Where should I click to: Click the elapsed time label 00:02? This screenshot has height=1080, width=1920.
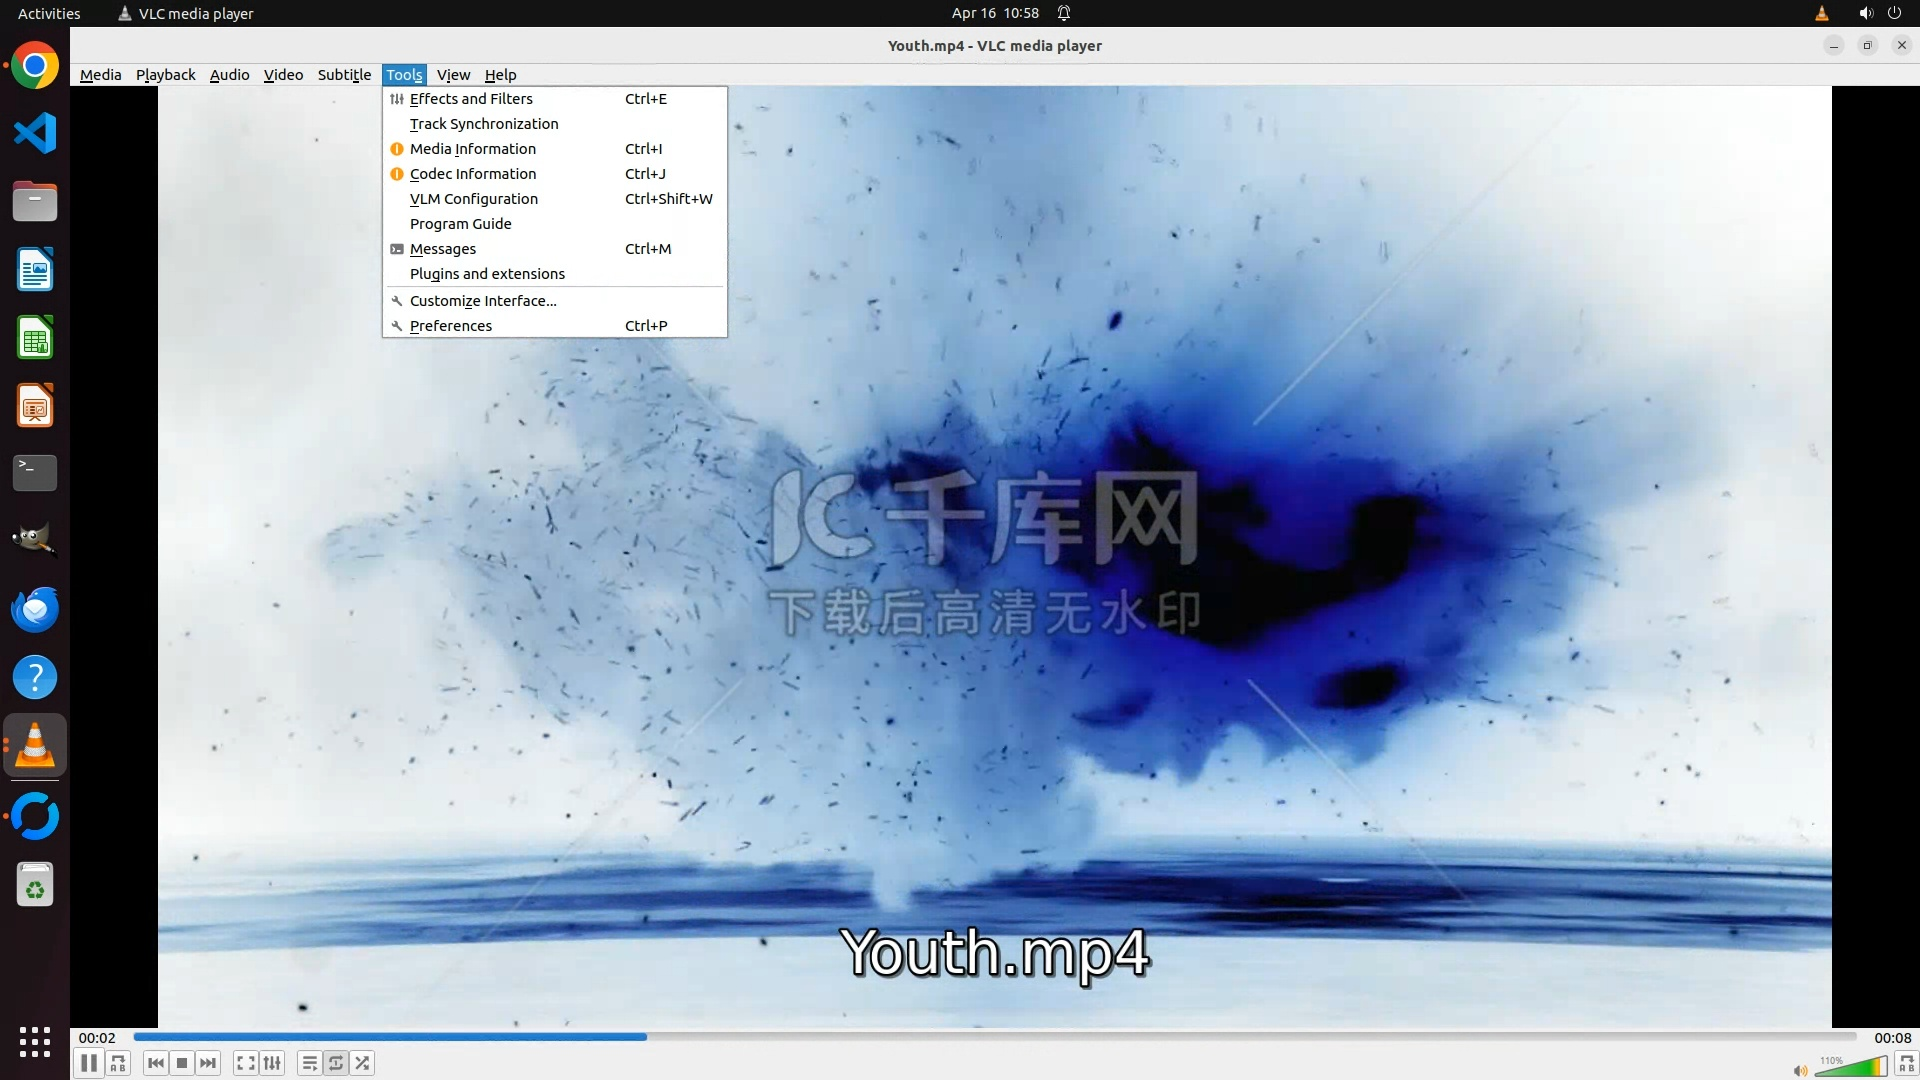click(x=97, y=1038)
